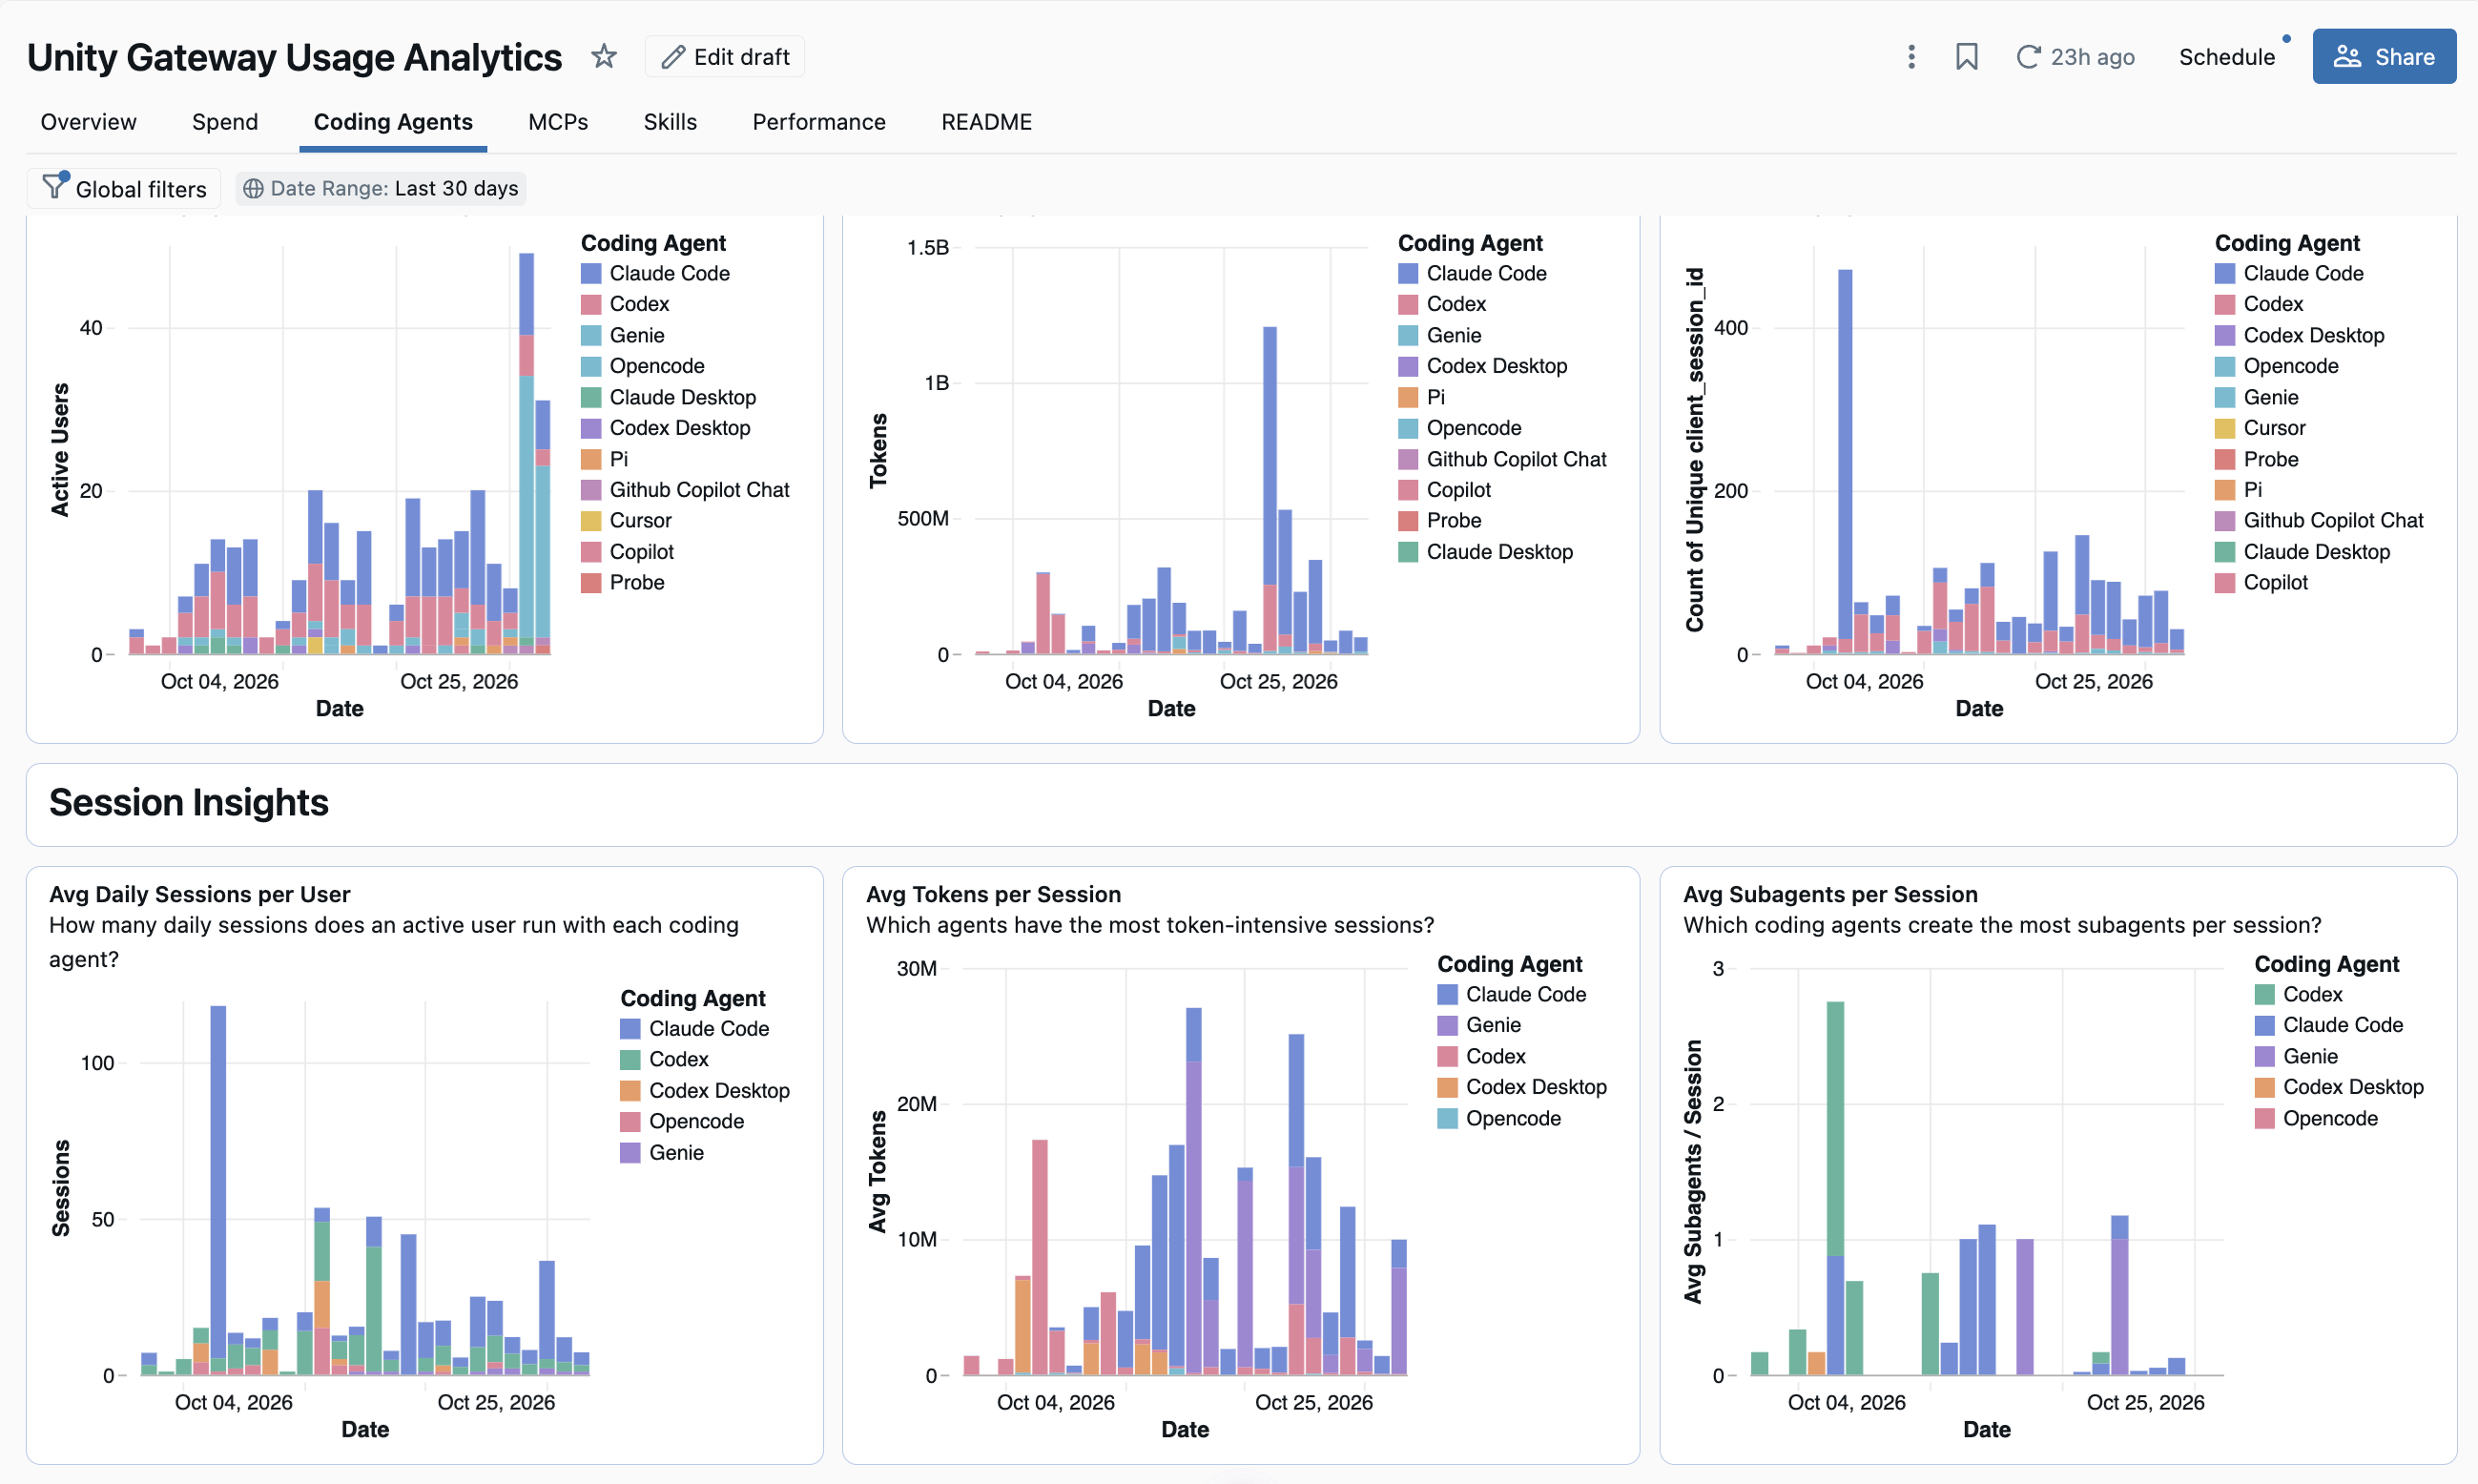Open the Date Range Last 30 days filter
2478x1484 pixels.
[381, 188]
